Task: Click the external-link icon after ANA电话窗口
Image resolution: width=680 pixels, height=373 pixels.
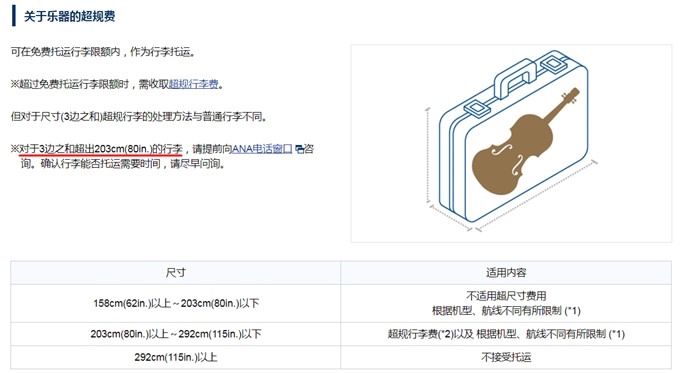Action: (x=299, y=149)
